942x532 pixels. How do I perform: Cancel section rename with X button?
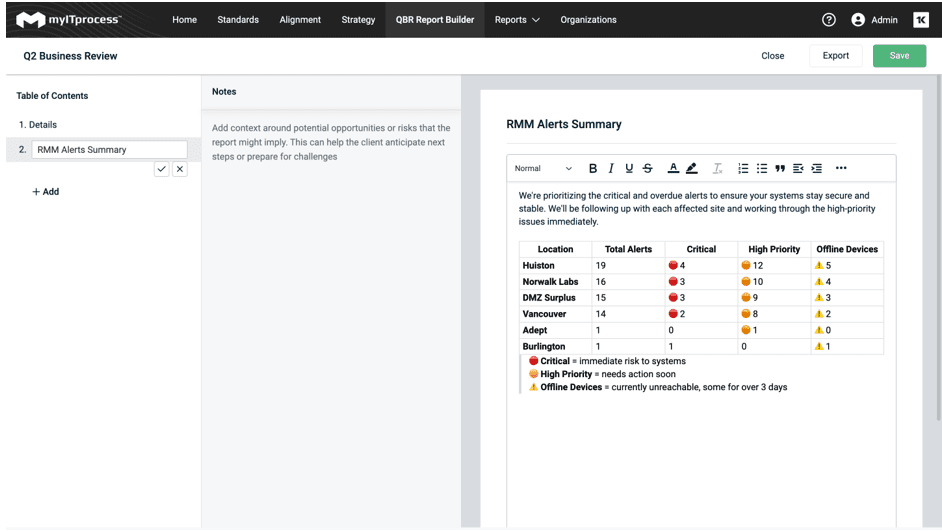[180, 170]
